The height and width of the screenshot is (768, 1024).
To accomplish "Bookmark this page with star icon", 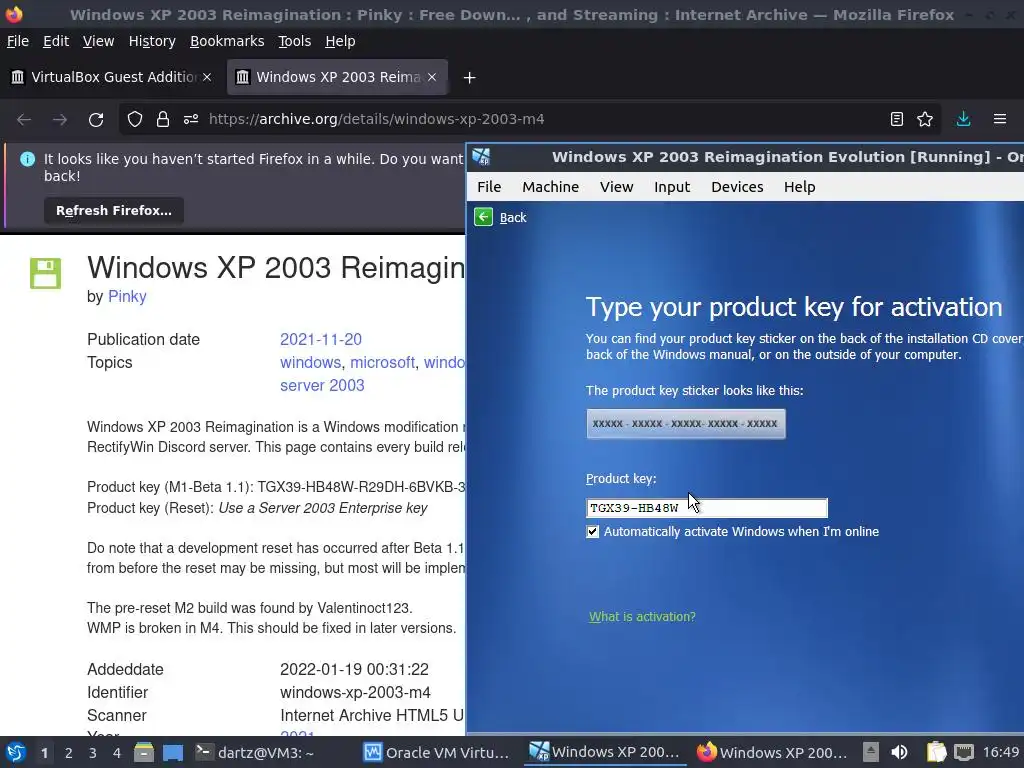I will 925,119.
